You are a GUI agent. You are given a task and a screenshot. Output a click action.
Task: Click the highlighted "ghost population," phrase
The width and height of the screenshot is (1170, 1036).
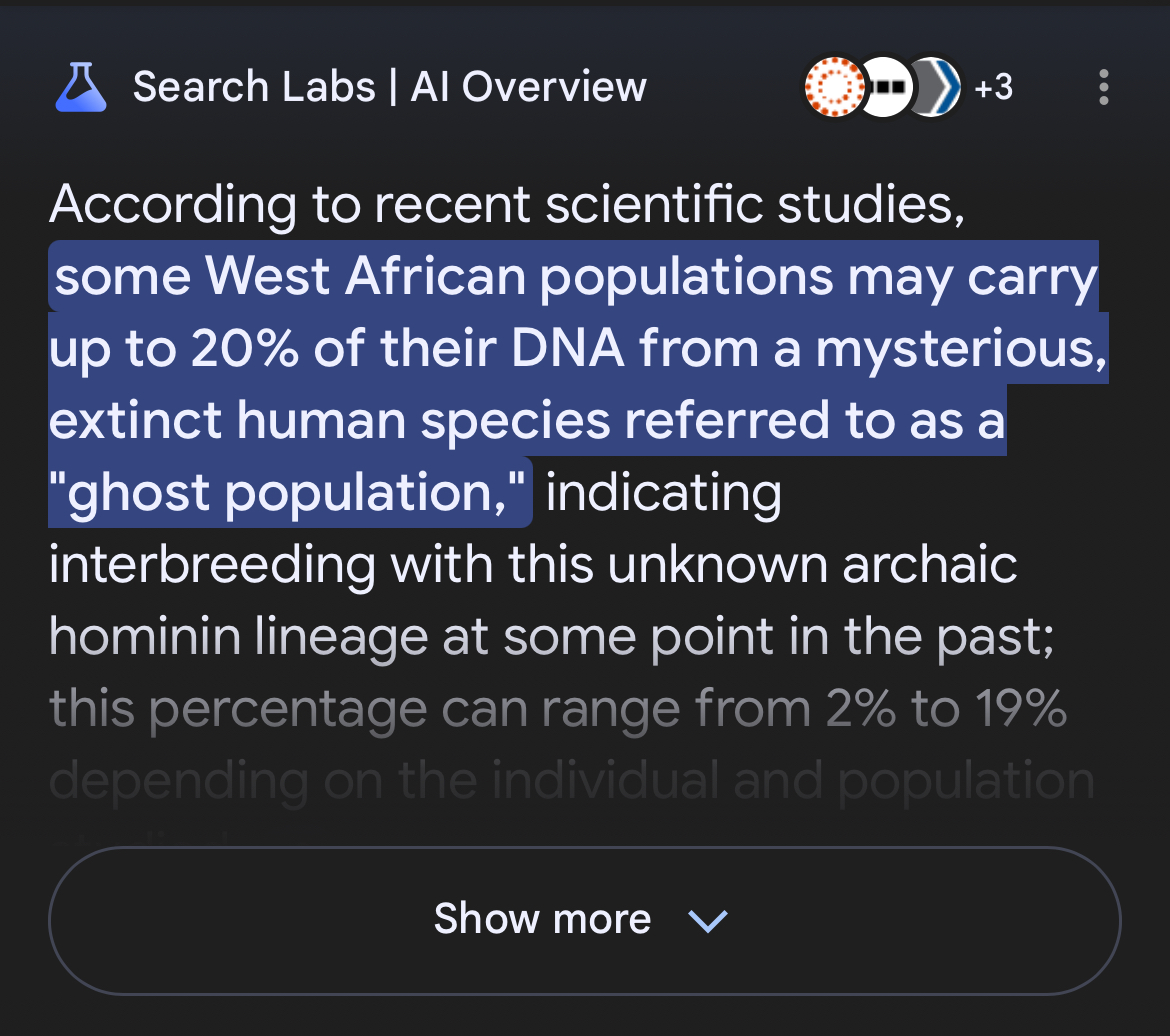pyautogui.click(x=290, y=492)
